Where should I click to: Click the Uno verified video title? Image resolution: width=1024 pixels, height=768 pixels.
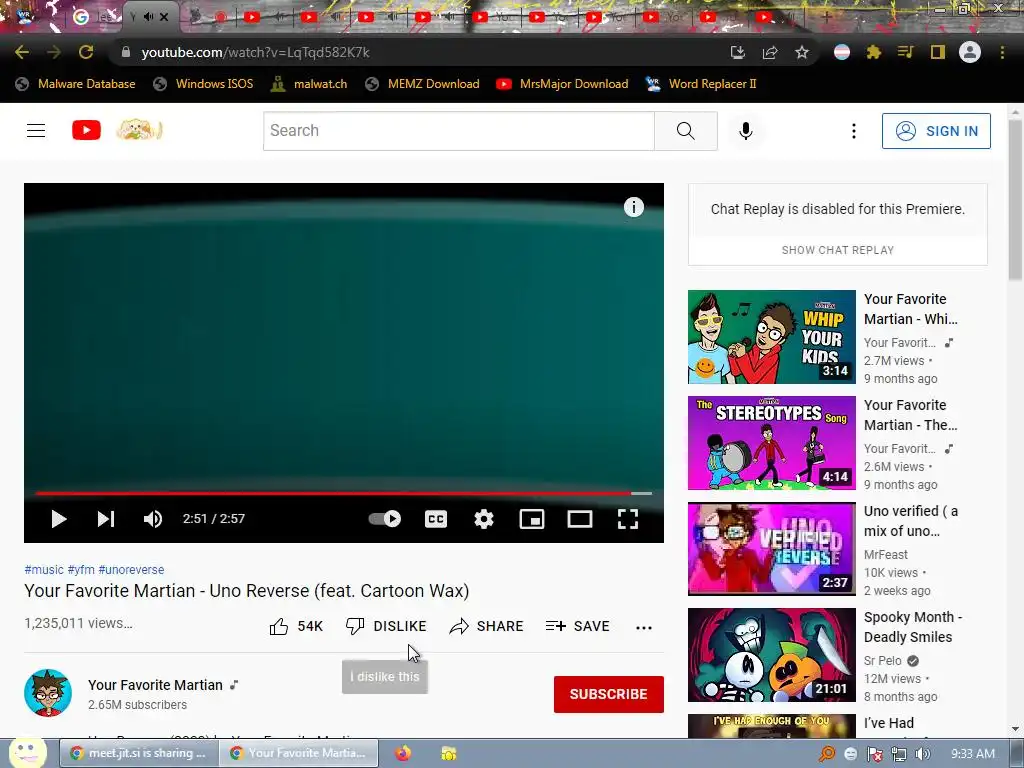911,521
